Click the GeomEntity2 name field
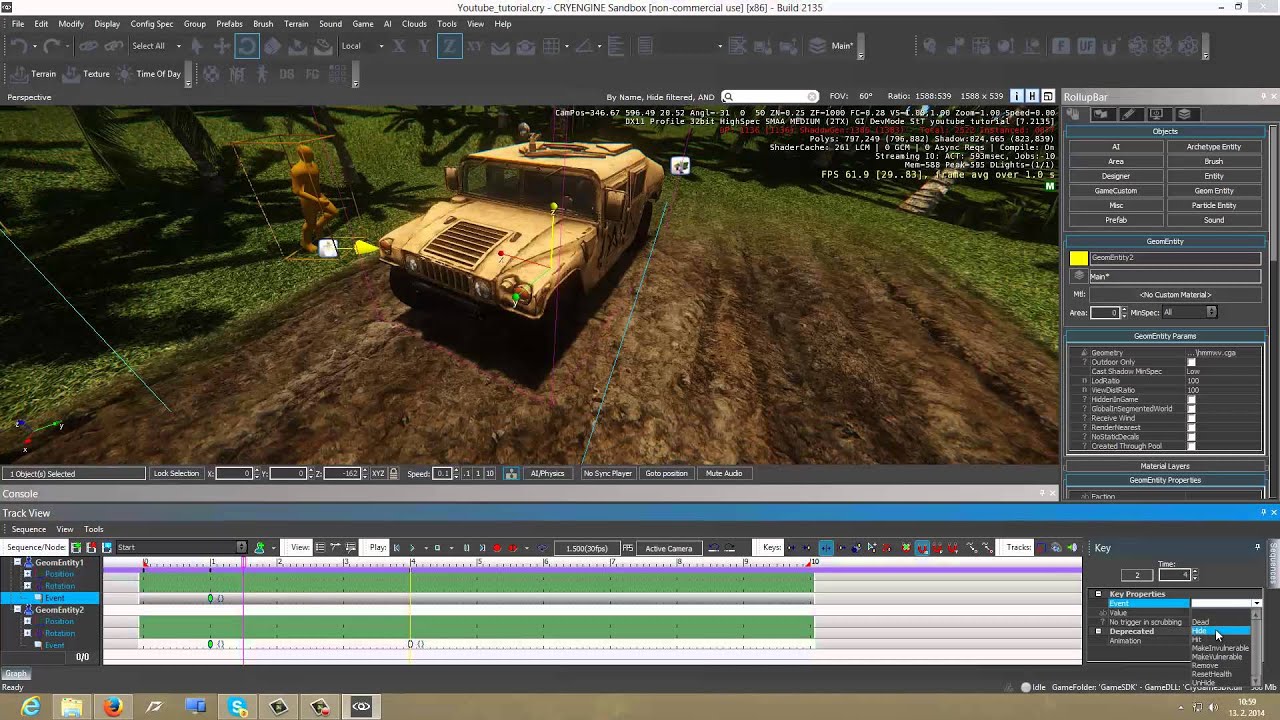 pos(1174,258)
